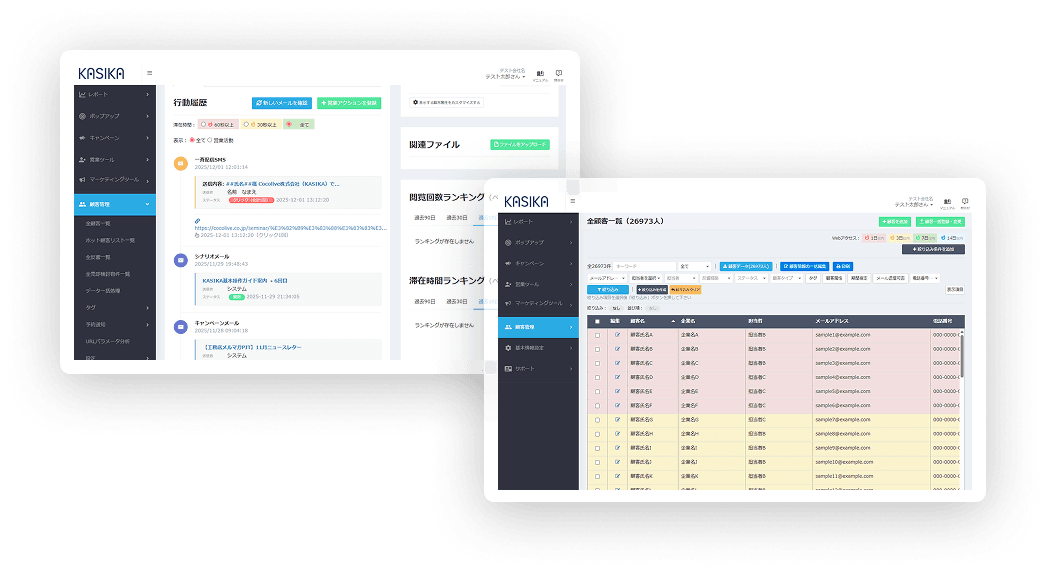Screen dimensions: 1046x572
Task: Click the edit icon for 顧客氏名G row
Action: pyautogui.click(x=617, y=419)
